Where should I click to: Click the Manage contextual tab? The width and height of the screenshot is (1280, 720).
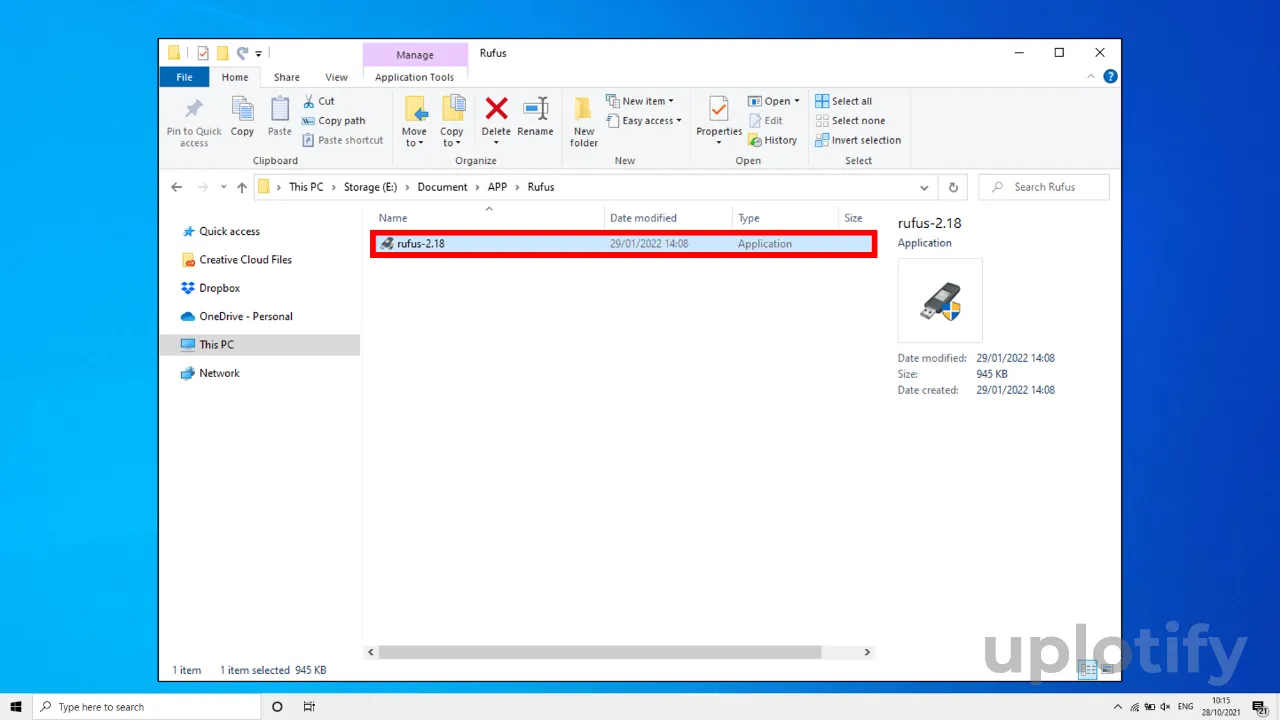(415, 55)
